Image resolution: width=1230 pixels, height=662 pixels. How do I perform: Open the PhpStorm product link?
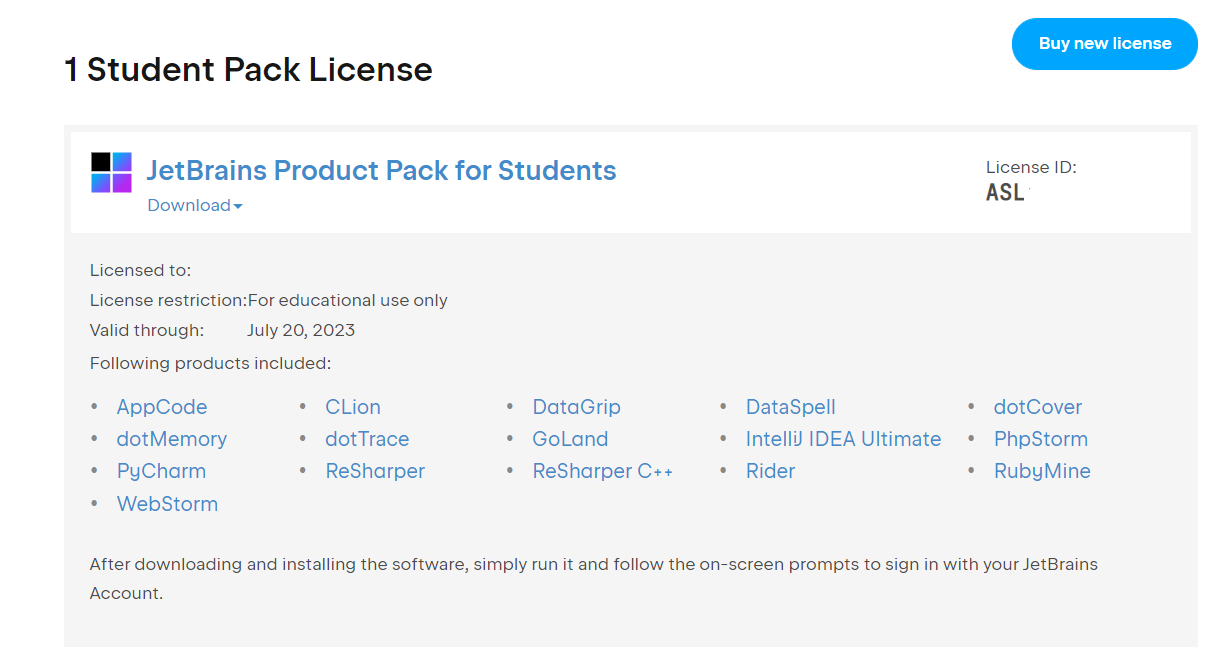point(1040,439)
